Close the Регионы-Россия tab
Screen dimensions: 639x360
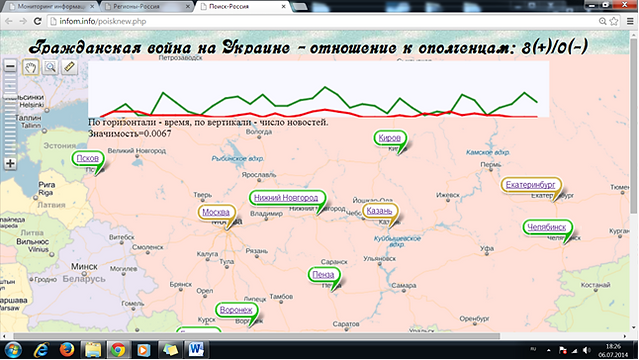tap(188, 7)
